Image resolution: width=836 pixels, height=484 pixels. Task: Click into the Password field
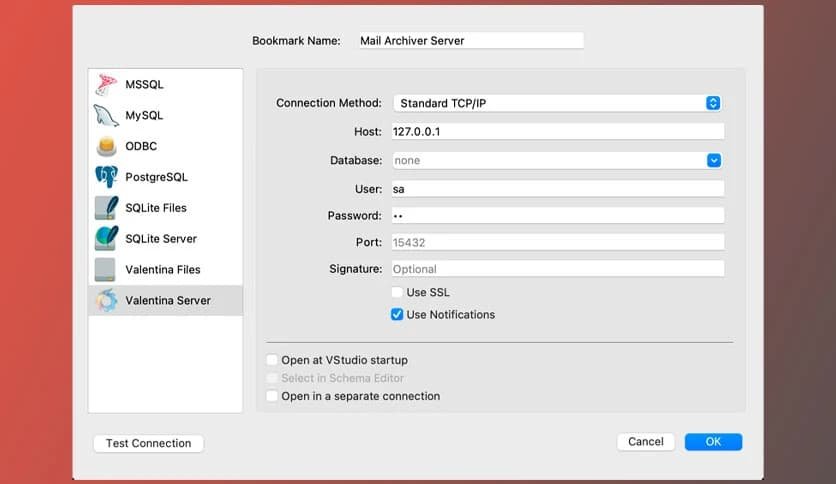[557, 216]
